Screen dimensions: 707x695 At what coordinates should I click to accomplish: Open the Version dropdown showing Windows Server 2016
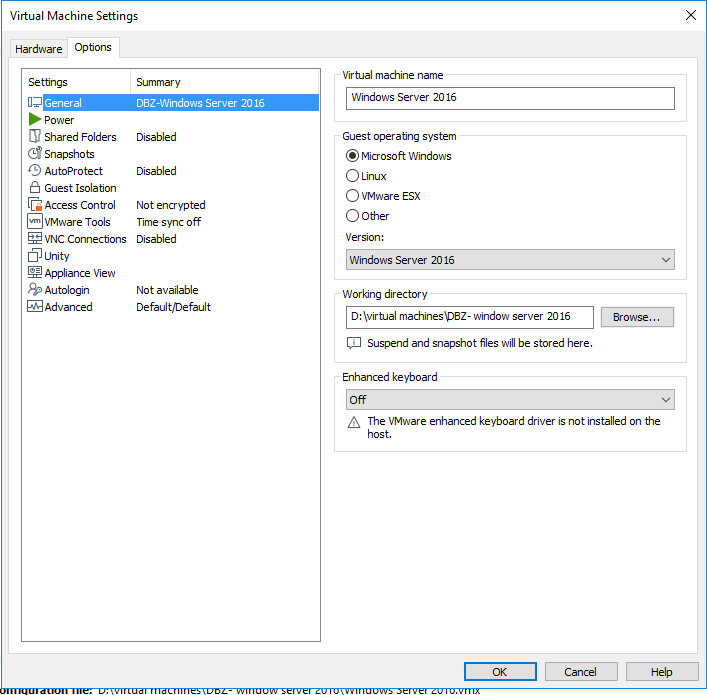pos(510,260)
